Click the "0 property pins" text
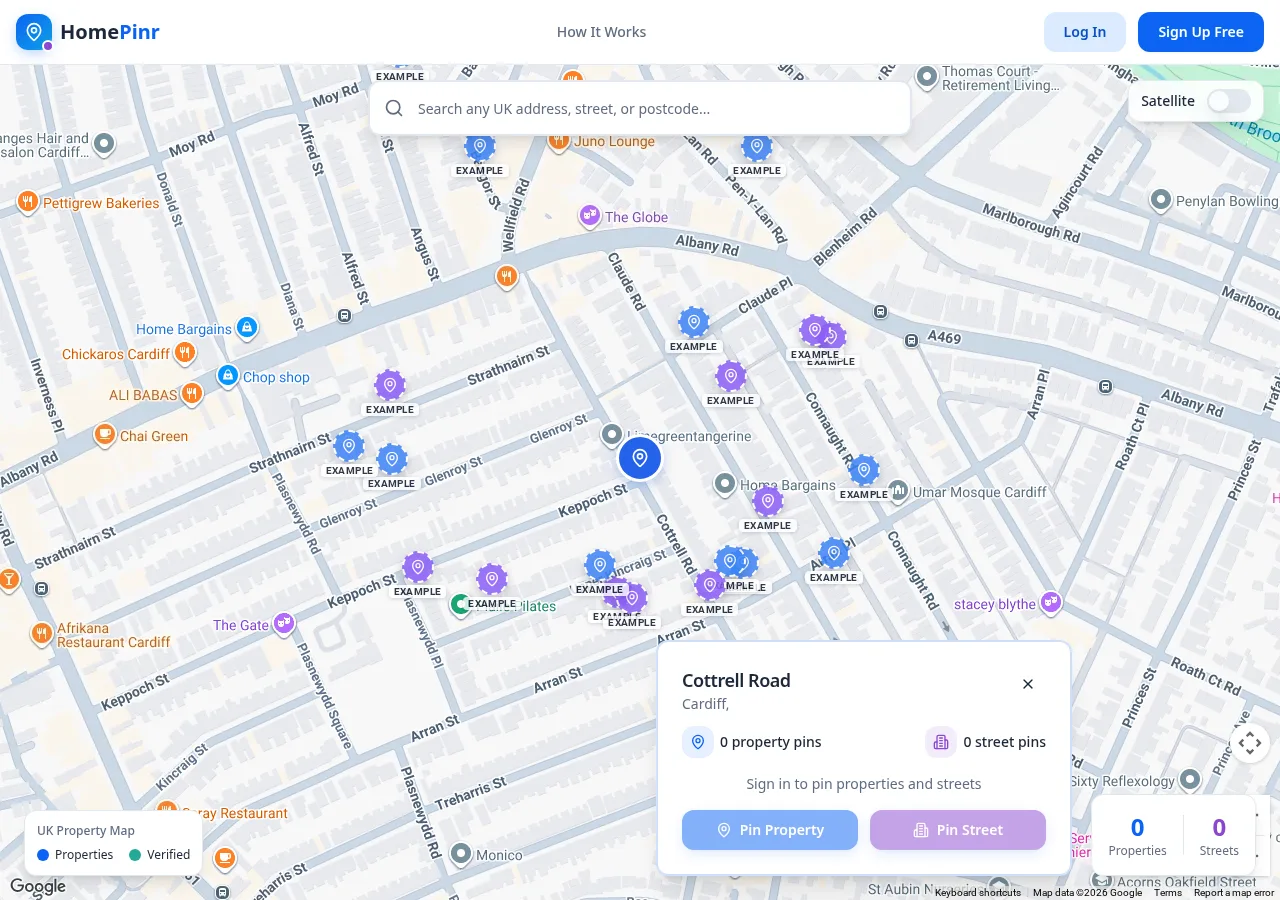Screen dimensions: 1280x900 (770, 742)
